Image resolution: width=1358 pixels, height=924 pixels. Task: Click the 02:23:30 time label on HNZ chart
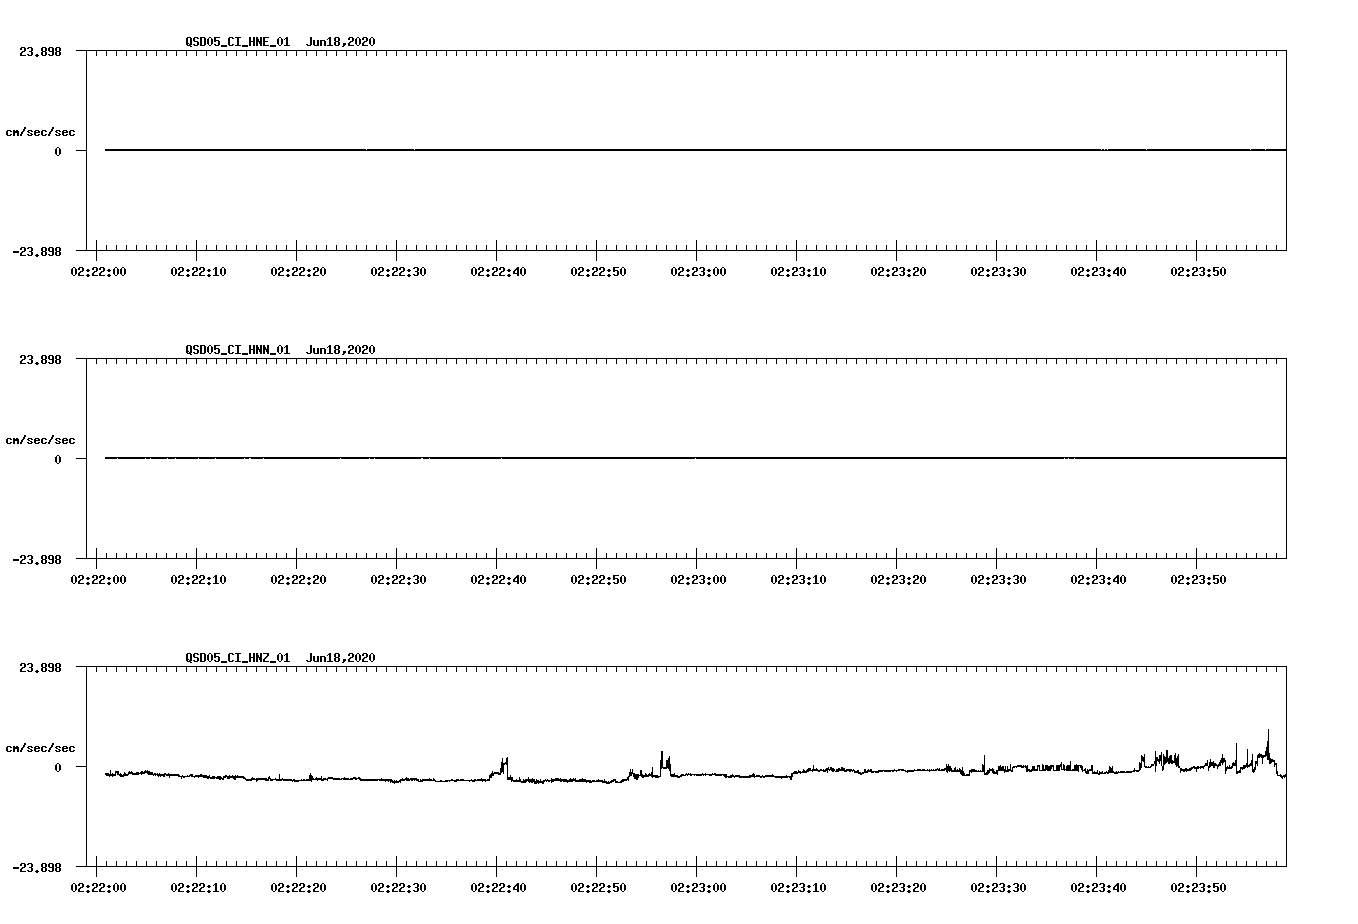[998, 887]
